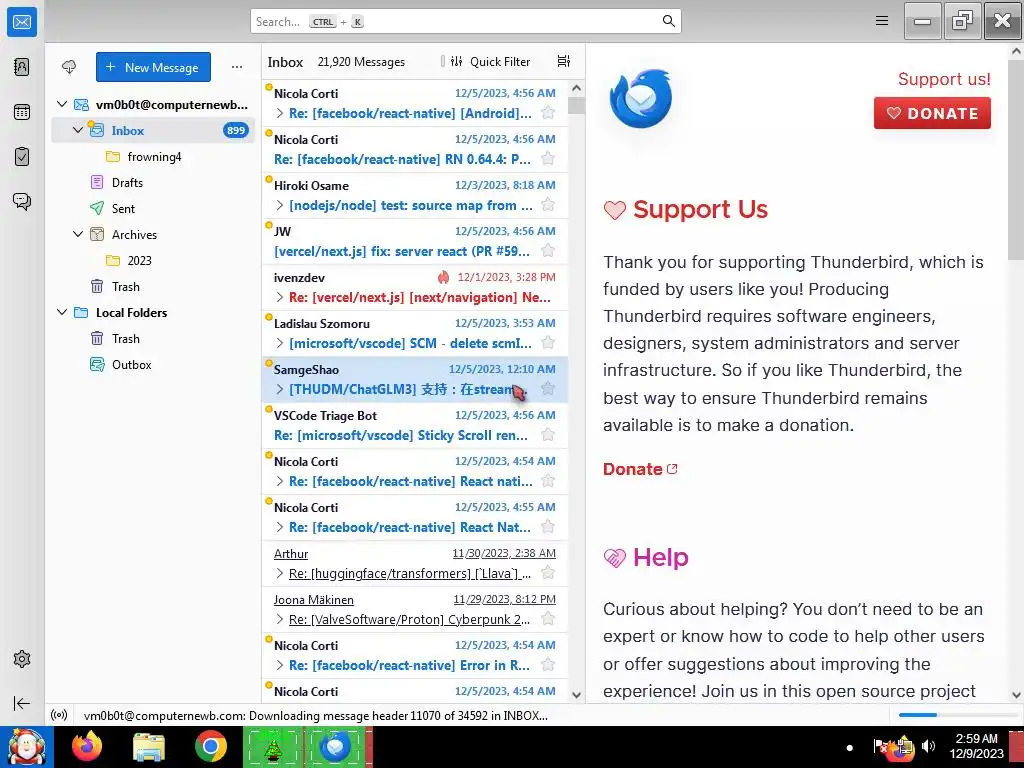Toggle the Quick Filter bar
The width and height of the screenshot is (1024, 768).
490,61
